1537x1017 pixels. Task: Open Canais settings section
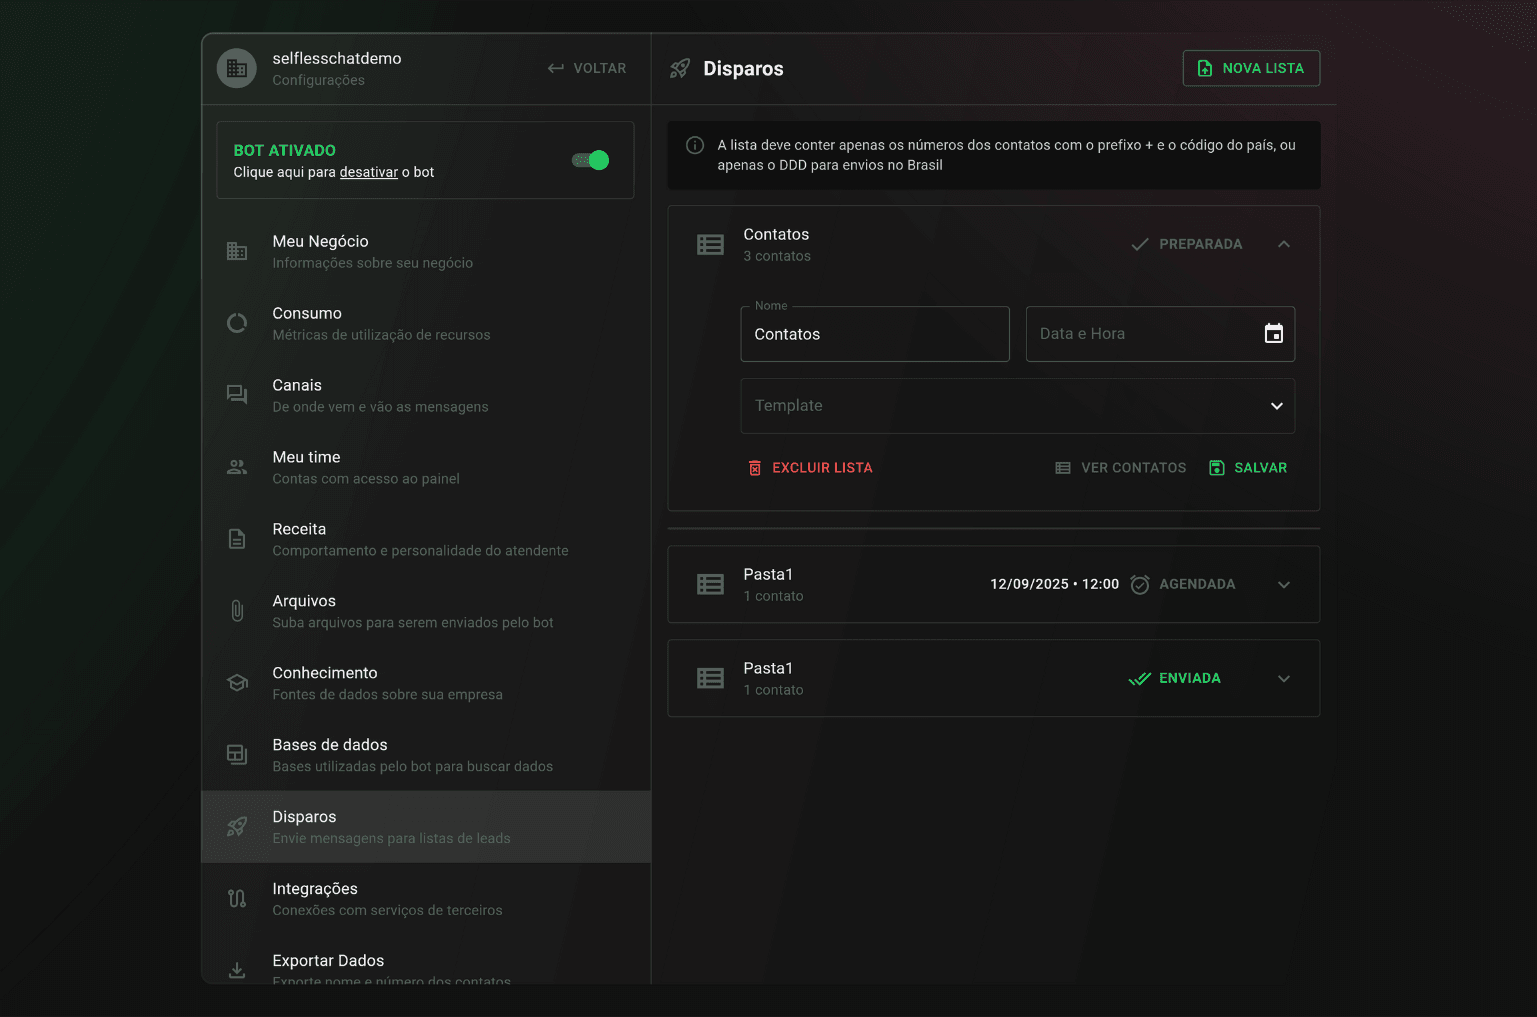point(427,395)
